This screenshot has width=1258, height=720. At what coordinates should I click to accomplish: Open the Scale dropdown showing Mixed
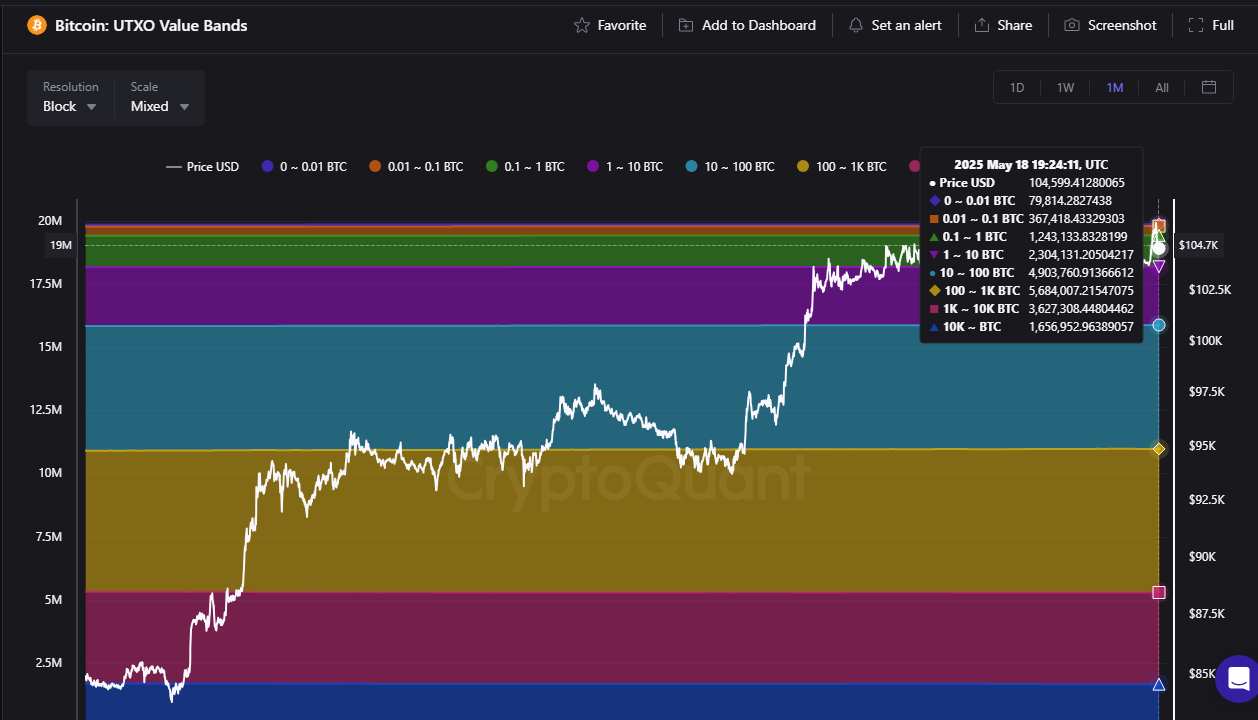(158, 106)
